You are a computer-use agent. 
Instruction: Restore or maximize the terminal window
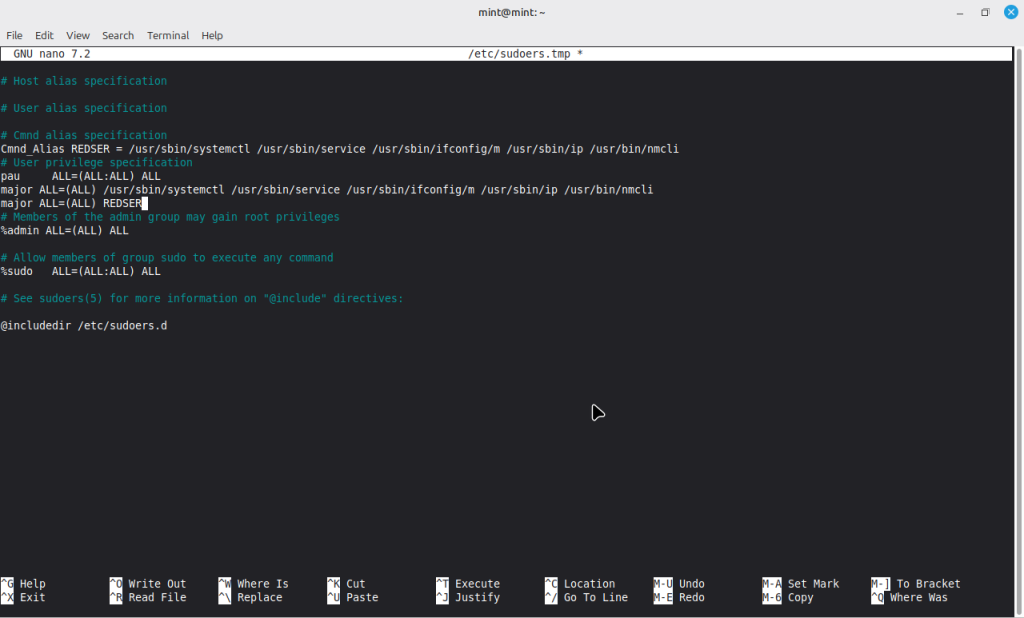click(x=984, y=12)
